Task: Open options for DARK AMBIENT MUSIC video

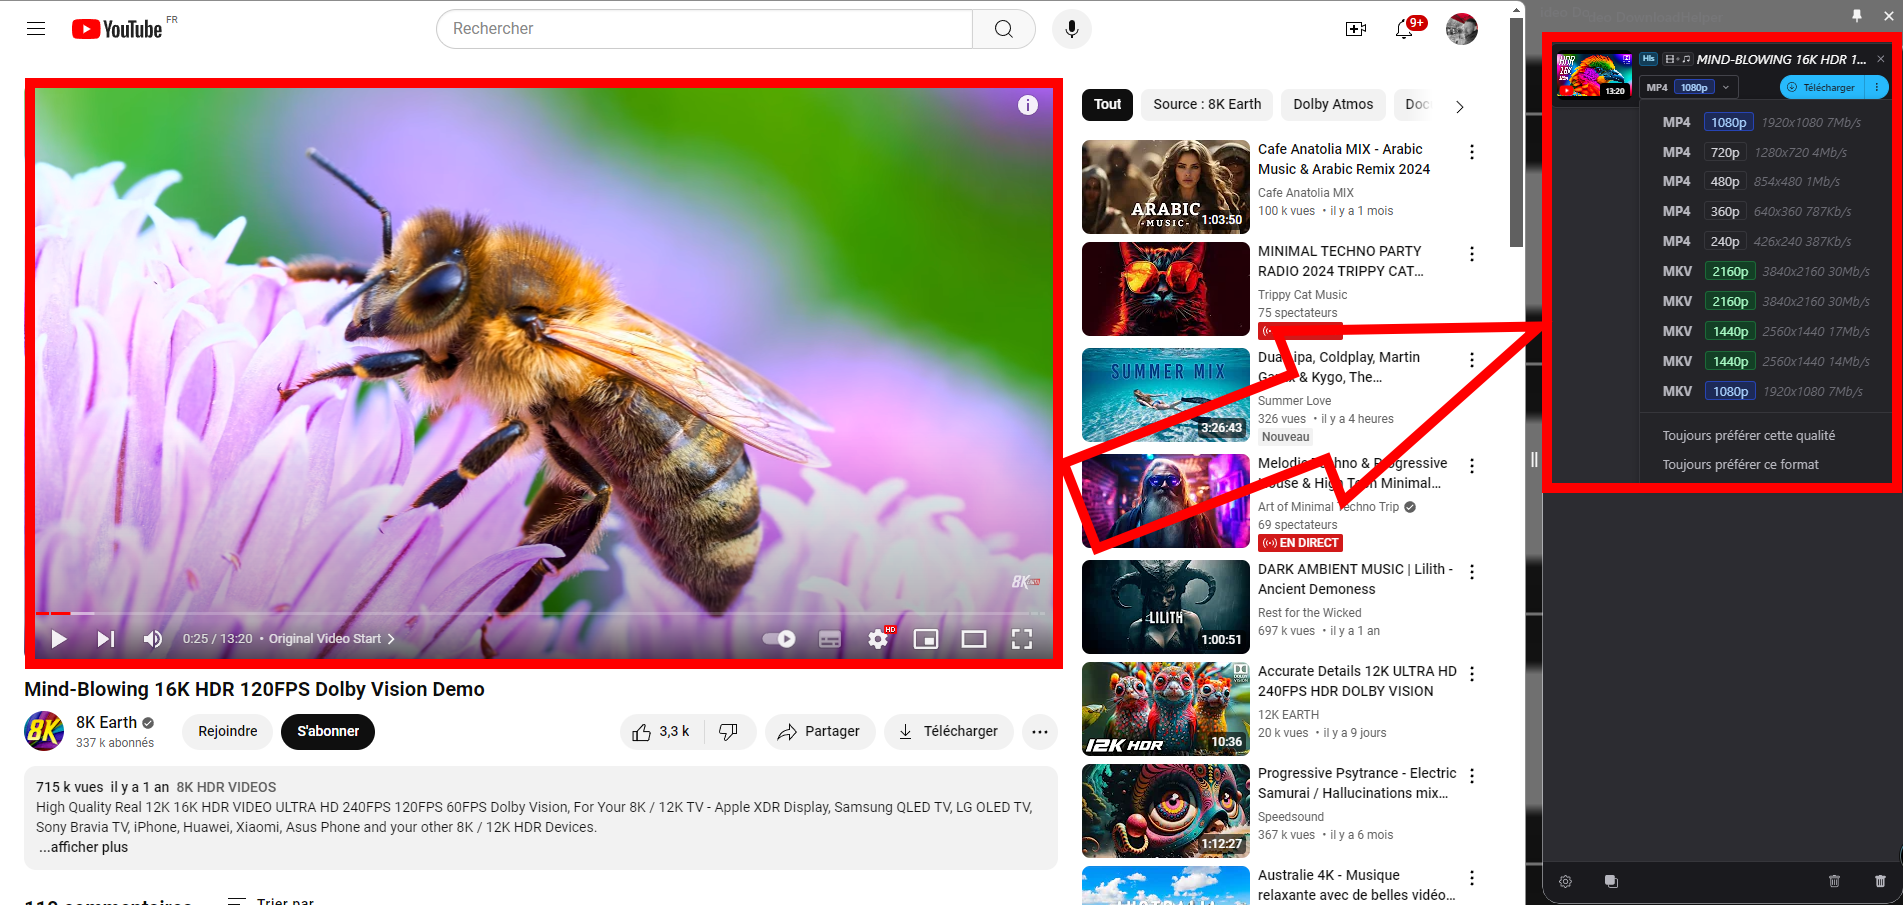Action: 1472,572
